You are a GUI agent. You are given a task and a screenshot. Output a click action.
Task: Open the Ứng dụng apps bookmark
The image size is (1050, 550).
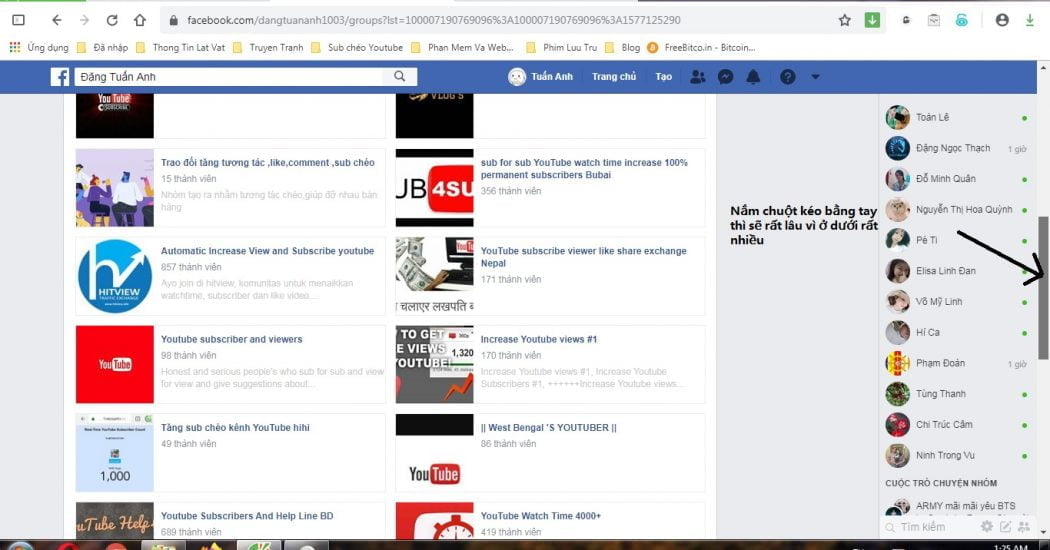[39, 48]
